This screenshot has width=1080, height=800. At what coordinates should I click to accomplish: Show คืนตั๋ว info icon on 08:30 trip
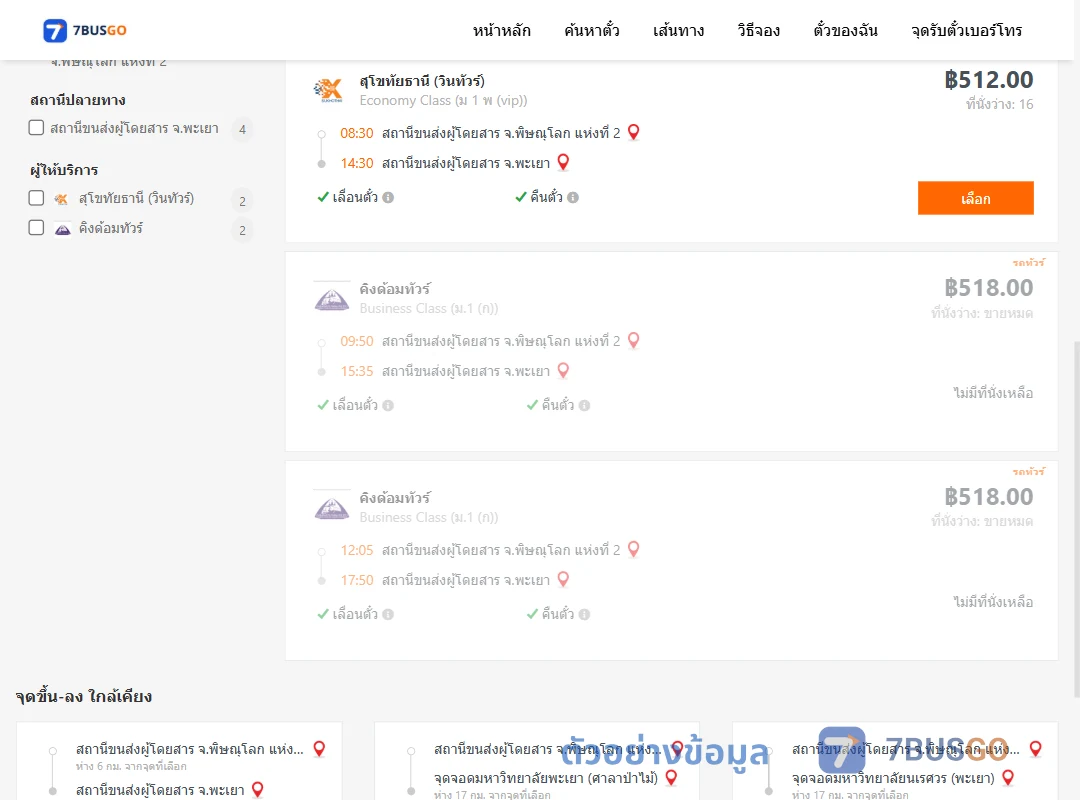click(573, 198)
